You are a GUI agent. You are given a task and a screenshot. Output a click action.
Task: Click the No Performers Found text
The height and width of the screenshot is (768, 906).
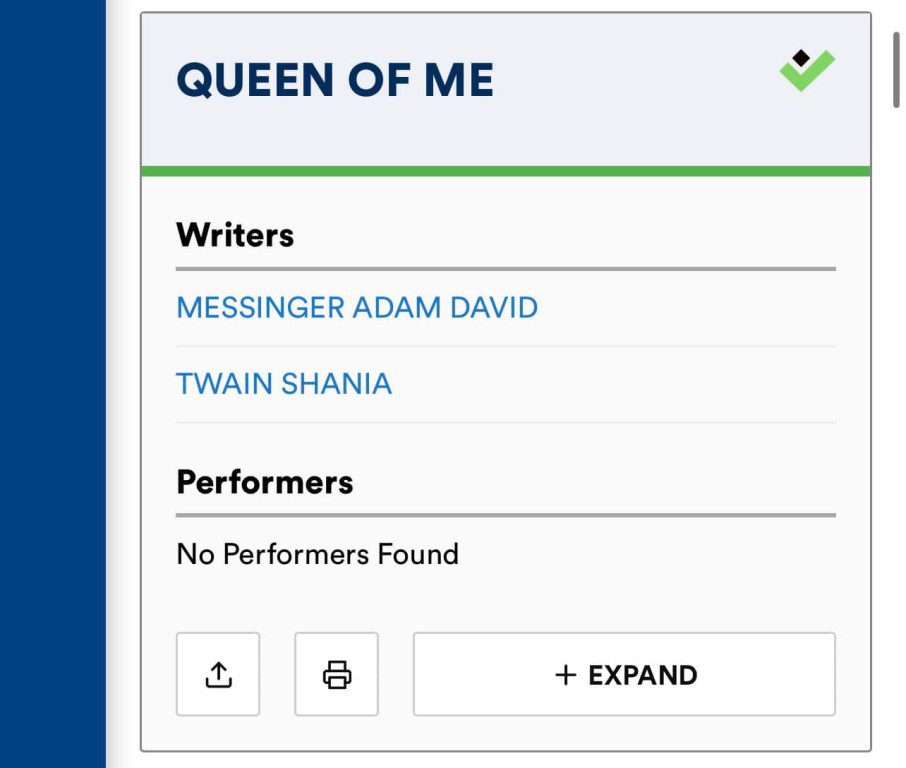tap(317, 554)
